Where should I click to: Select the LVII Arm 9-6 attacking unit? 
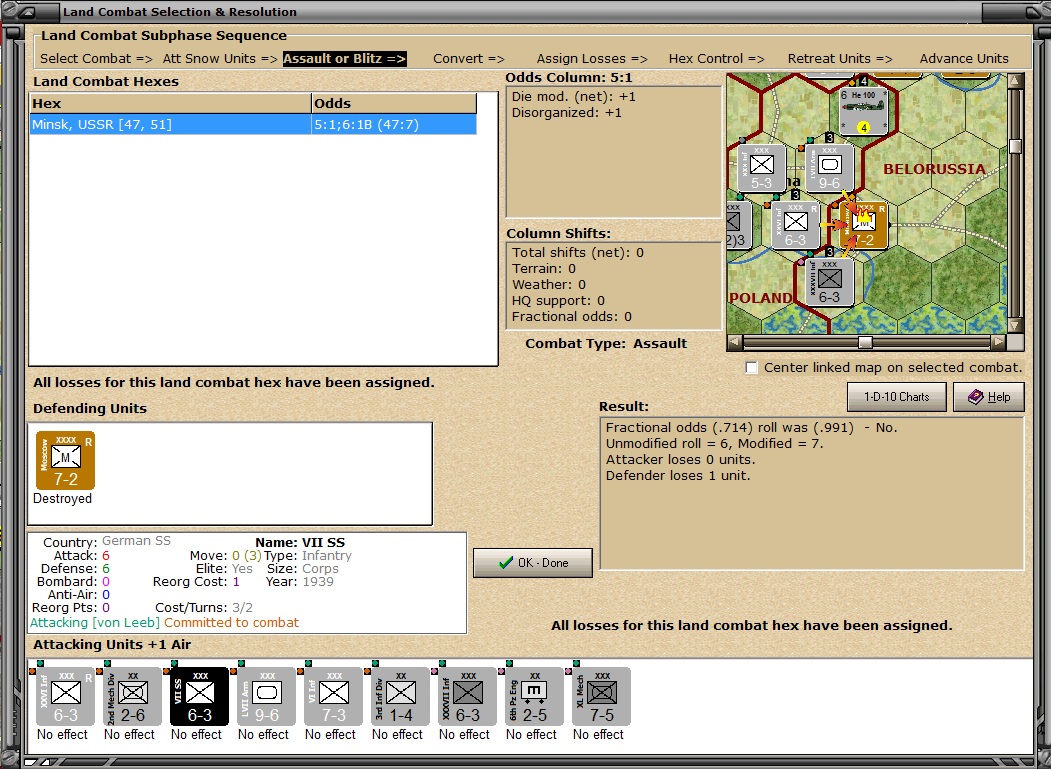coord(266,697)
